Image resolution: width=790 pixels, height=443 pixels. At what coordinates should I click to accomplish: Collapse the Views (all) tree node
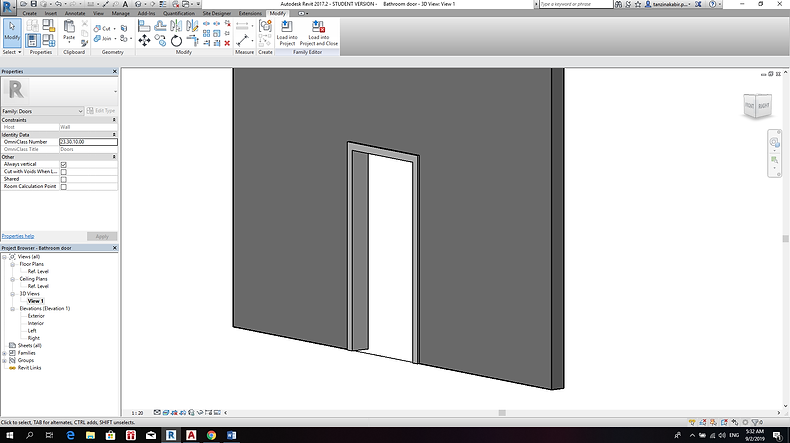pyautogui.click(x=5, y=257)
